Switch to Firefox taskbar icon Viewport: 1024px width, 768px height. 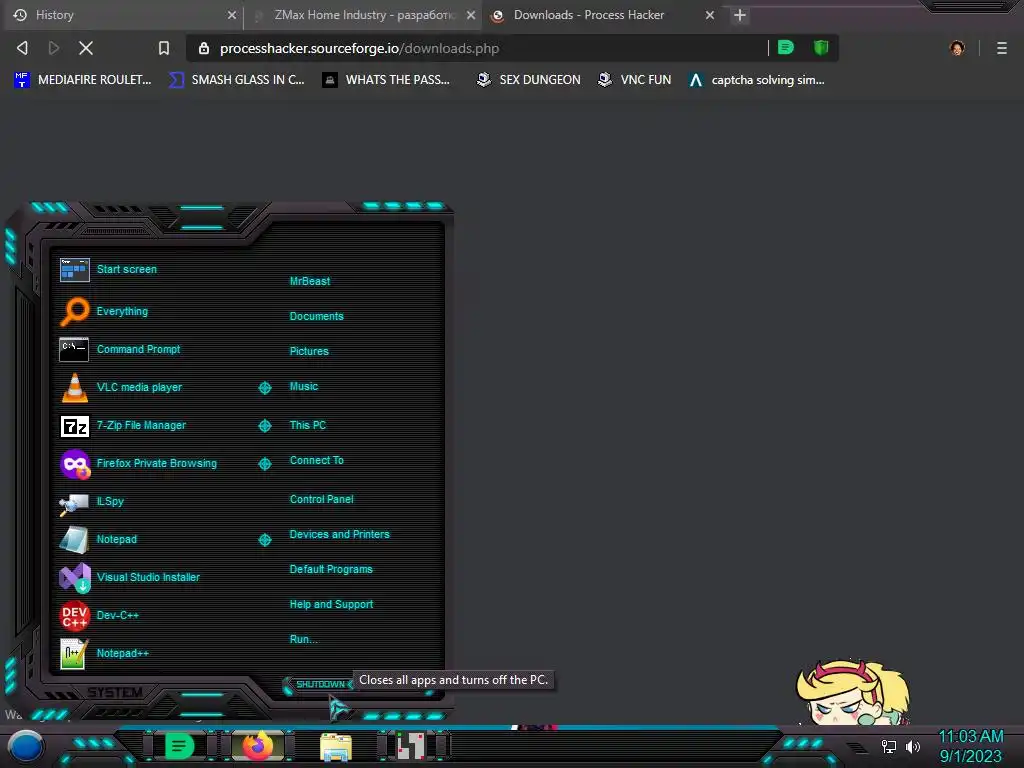[x=258, y=746]
